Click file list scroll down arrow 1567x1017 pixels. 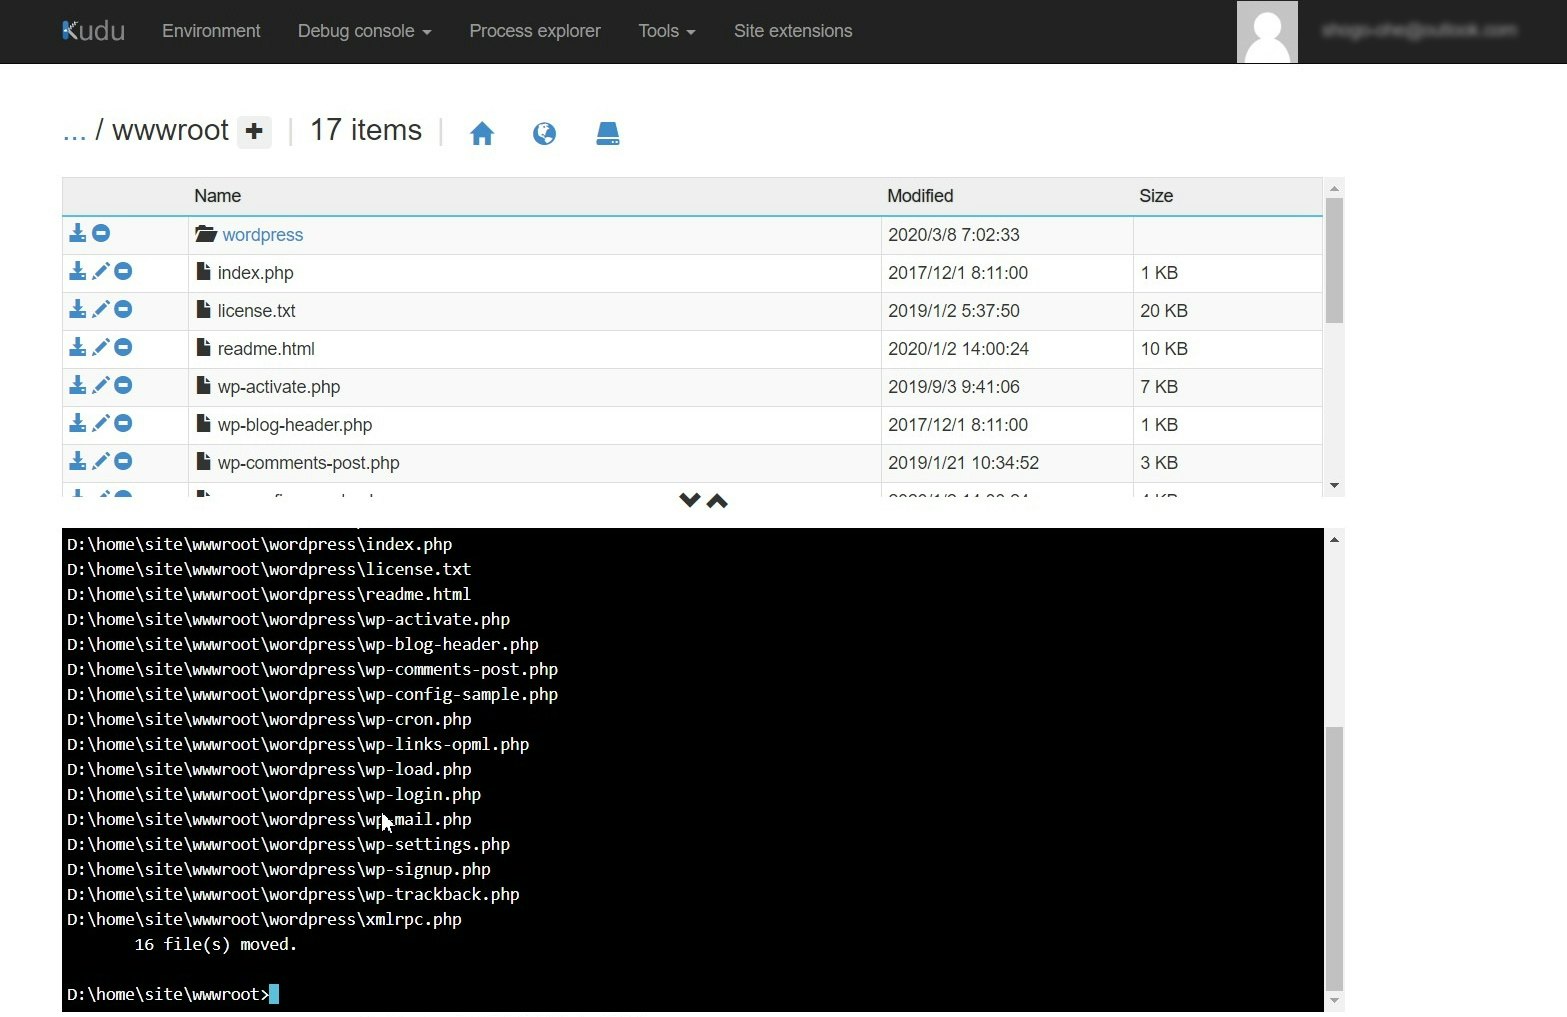tap(1334, 486)
